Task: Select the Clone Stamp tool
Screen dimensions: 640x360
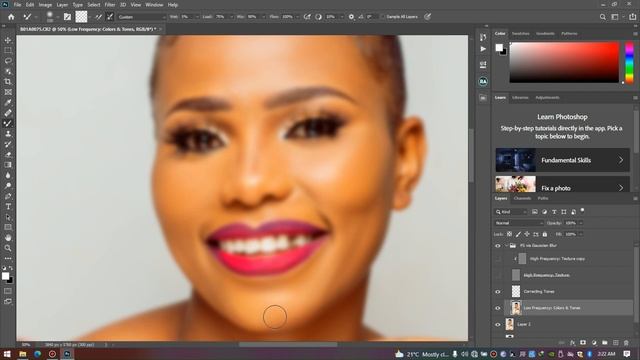Action: (x=8, y=134)
